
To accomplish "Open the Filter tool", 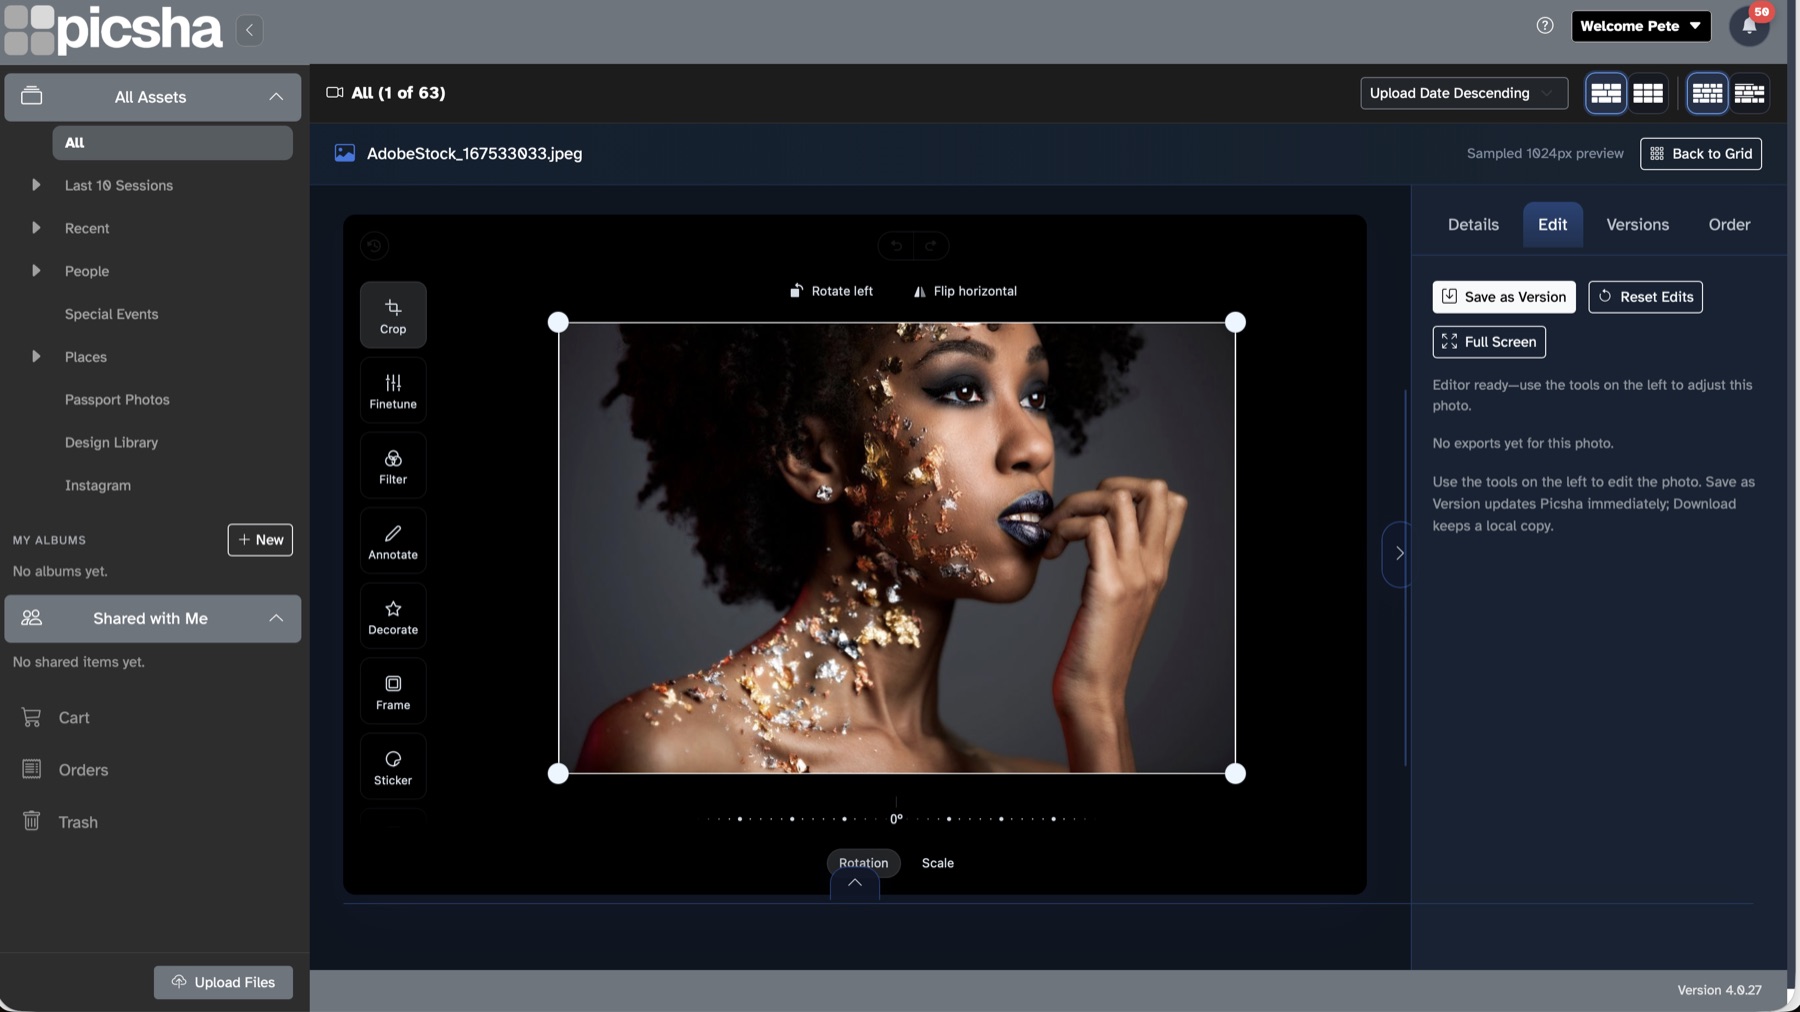I will click(393, 465).
